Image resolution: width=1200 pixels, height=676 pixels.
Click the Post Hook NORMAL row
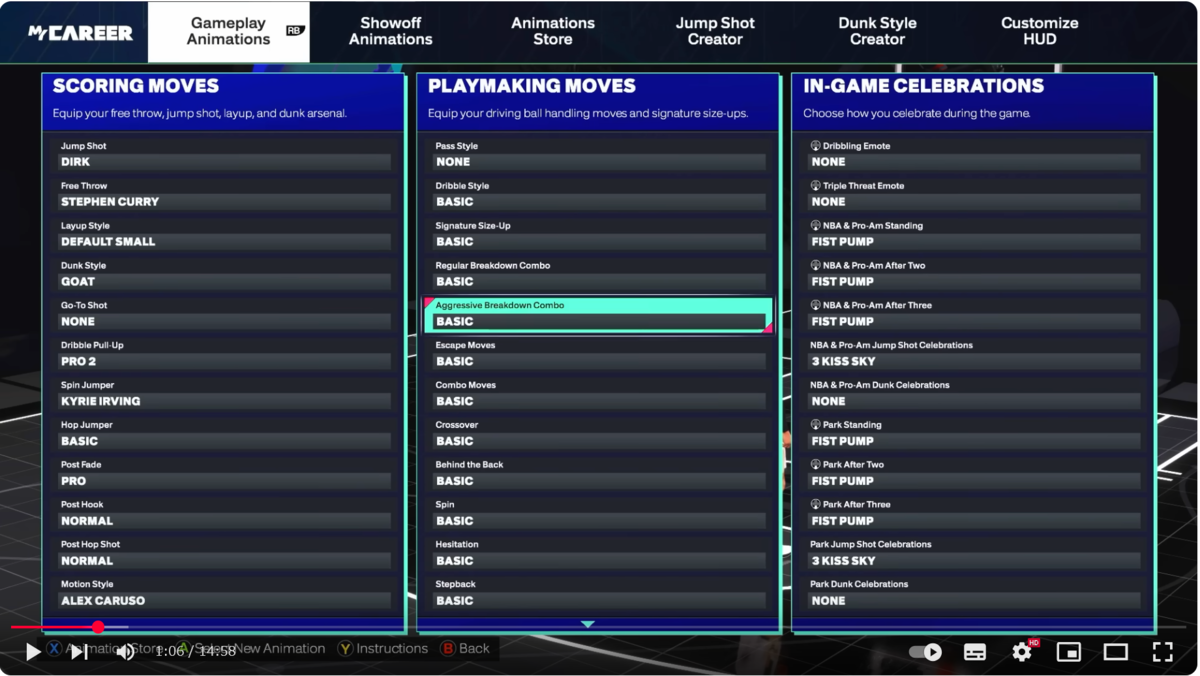click(x=224, y=513)
